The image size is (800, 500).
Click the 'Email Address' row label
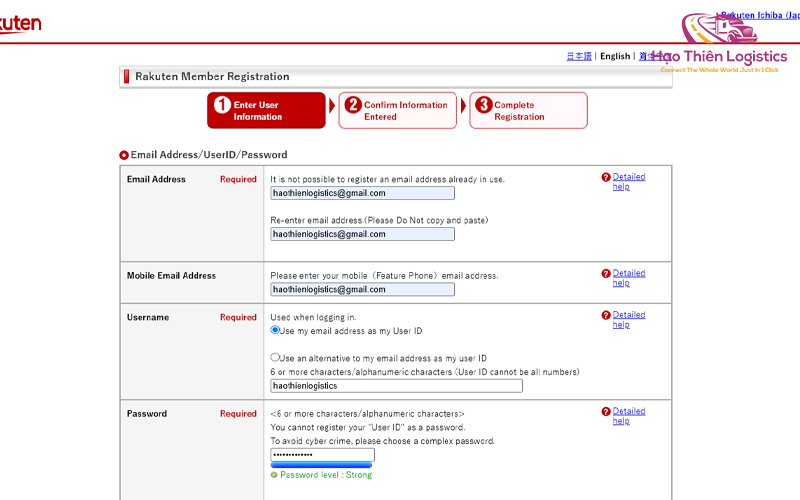[156, 179]
